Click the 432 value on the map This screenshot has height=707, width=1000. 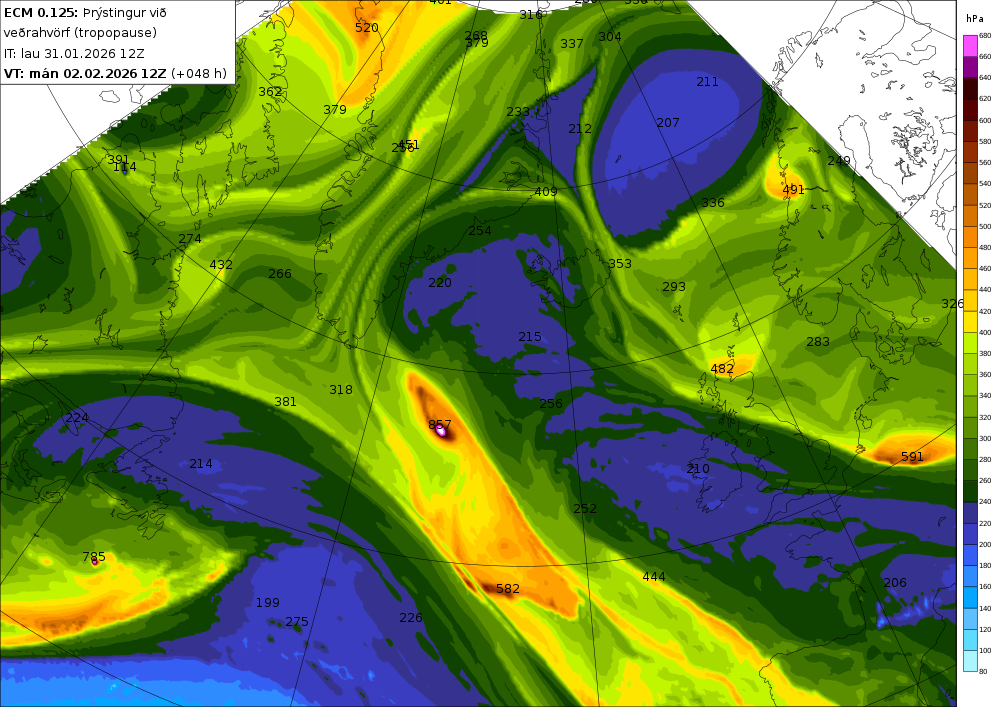(x=221, y=265)
